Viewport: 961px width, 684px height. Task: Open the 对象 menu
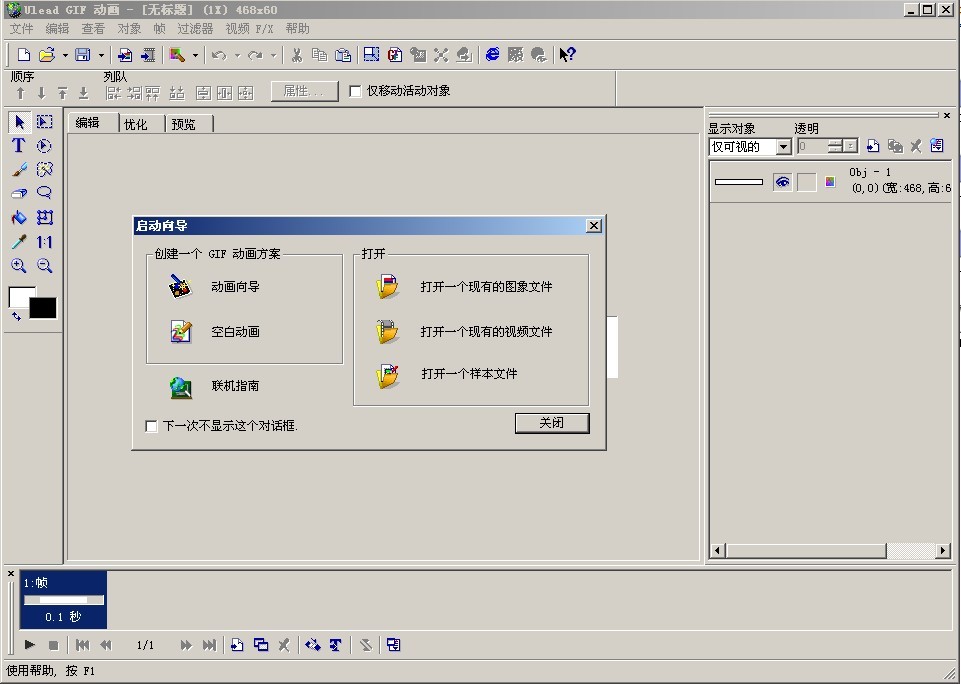point(129,29)
